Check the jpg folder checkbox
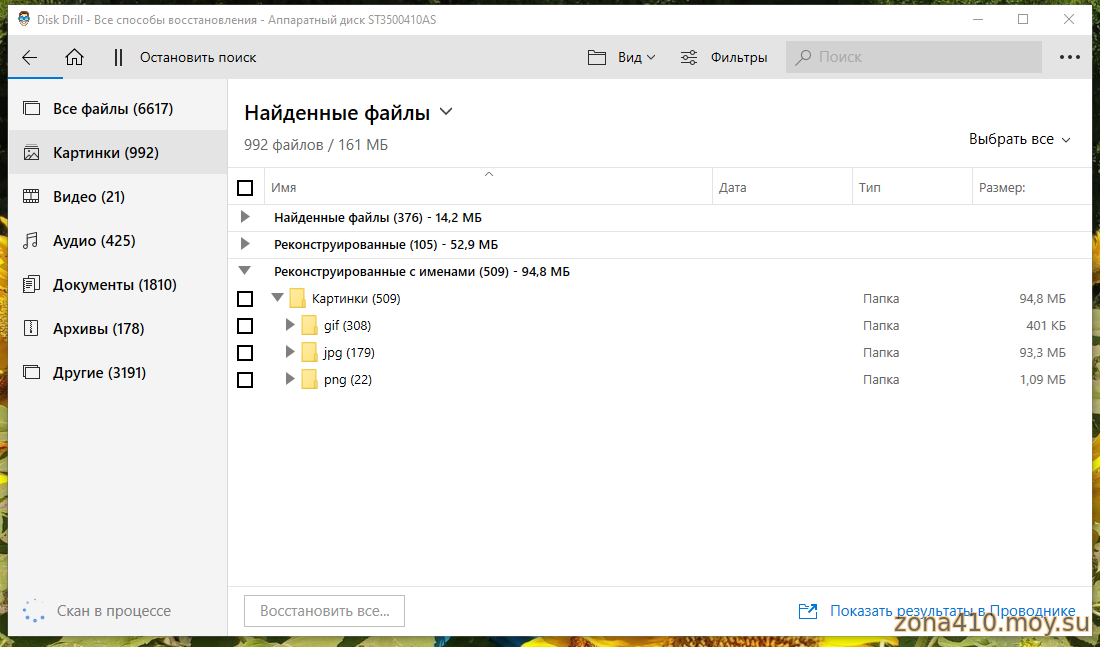Image resolution: width=1100 pixels, height=647 pixels. [245, 353]
